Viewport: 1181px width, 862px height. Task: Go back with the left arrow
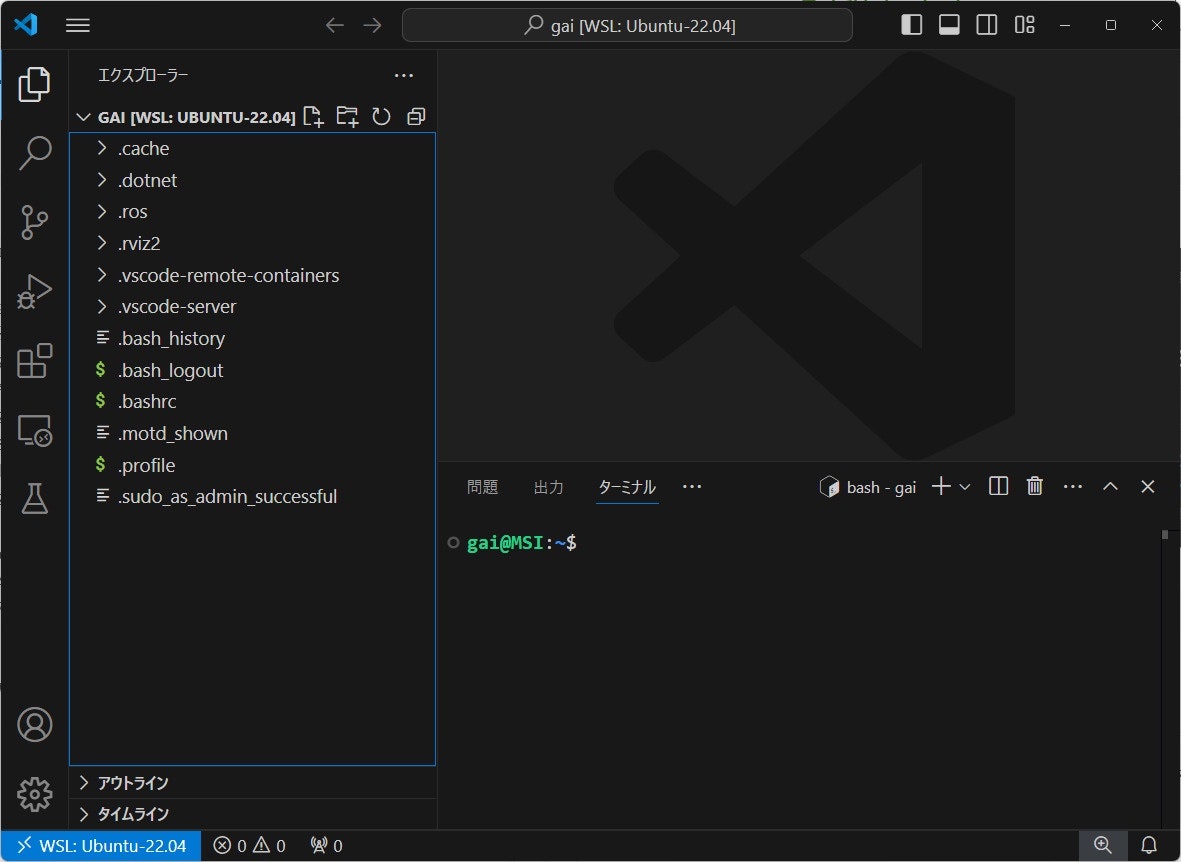334,26
